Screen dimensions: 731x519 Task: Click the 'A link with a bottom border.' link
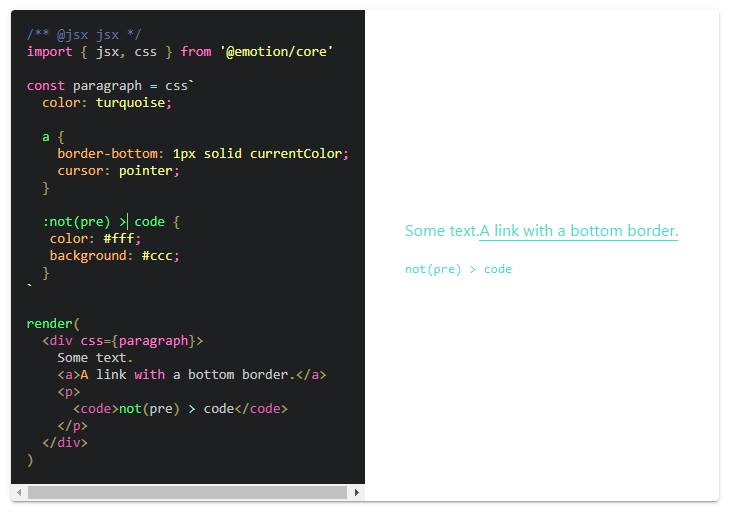click(579, 231)
